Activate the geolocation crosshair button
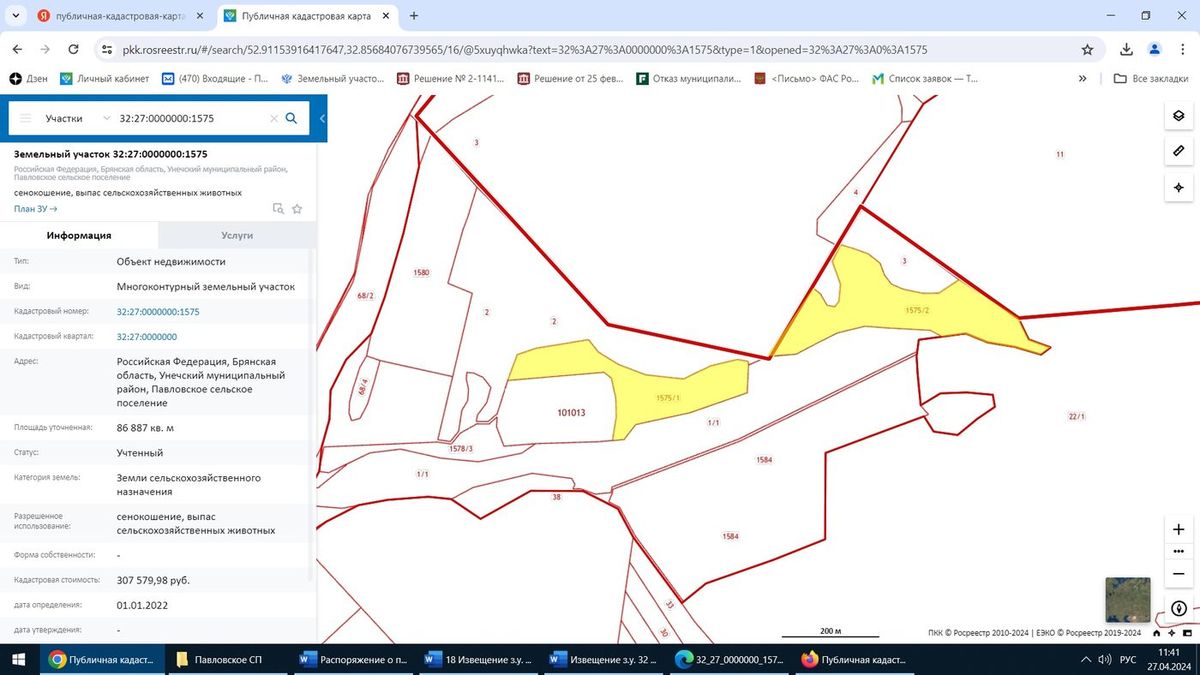The height and width of the screenshot is (675, 1200). coord(1179,187)
